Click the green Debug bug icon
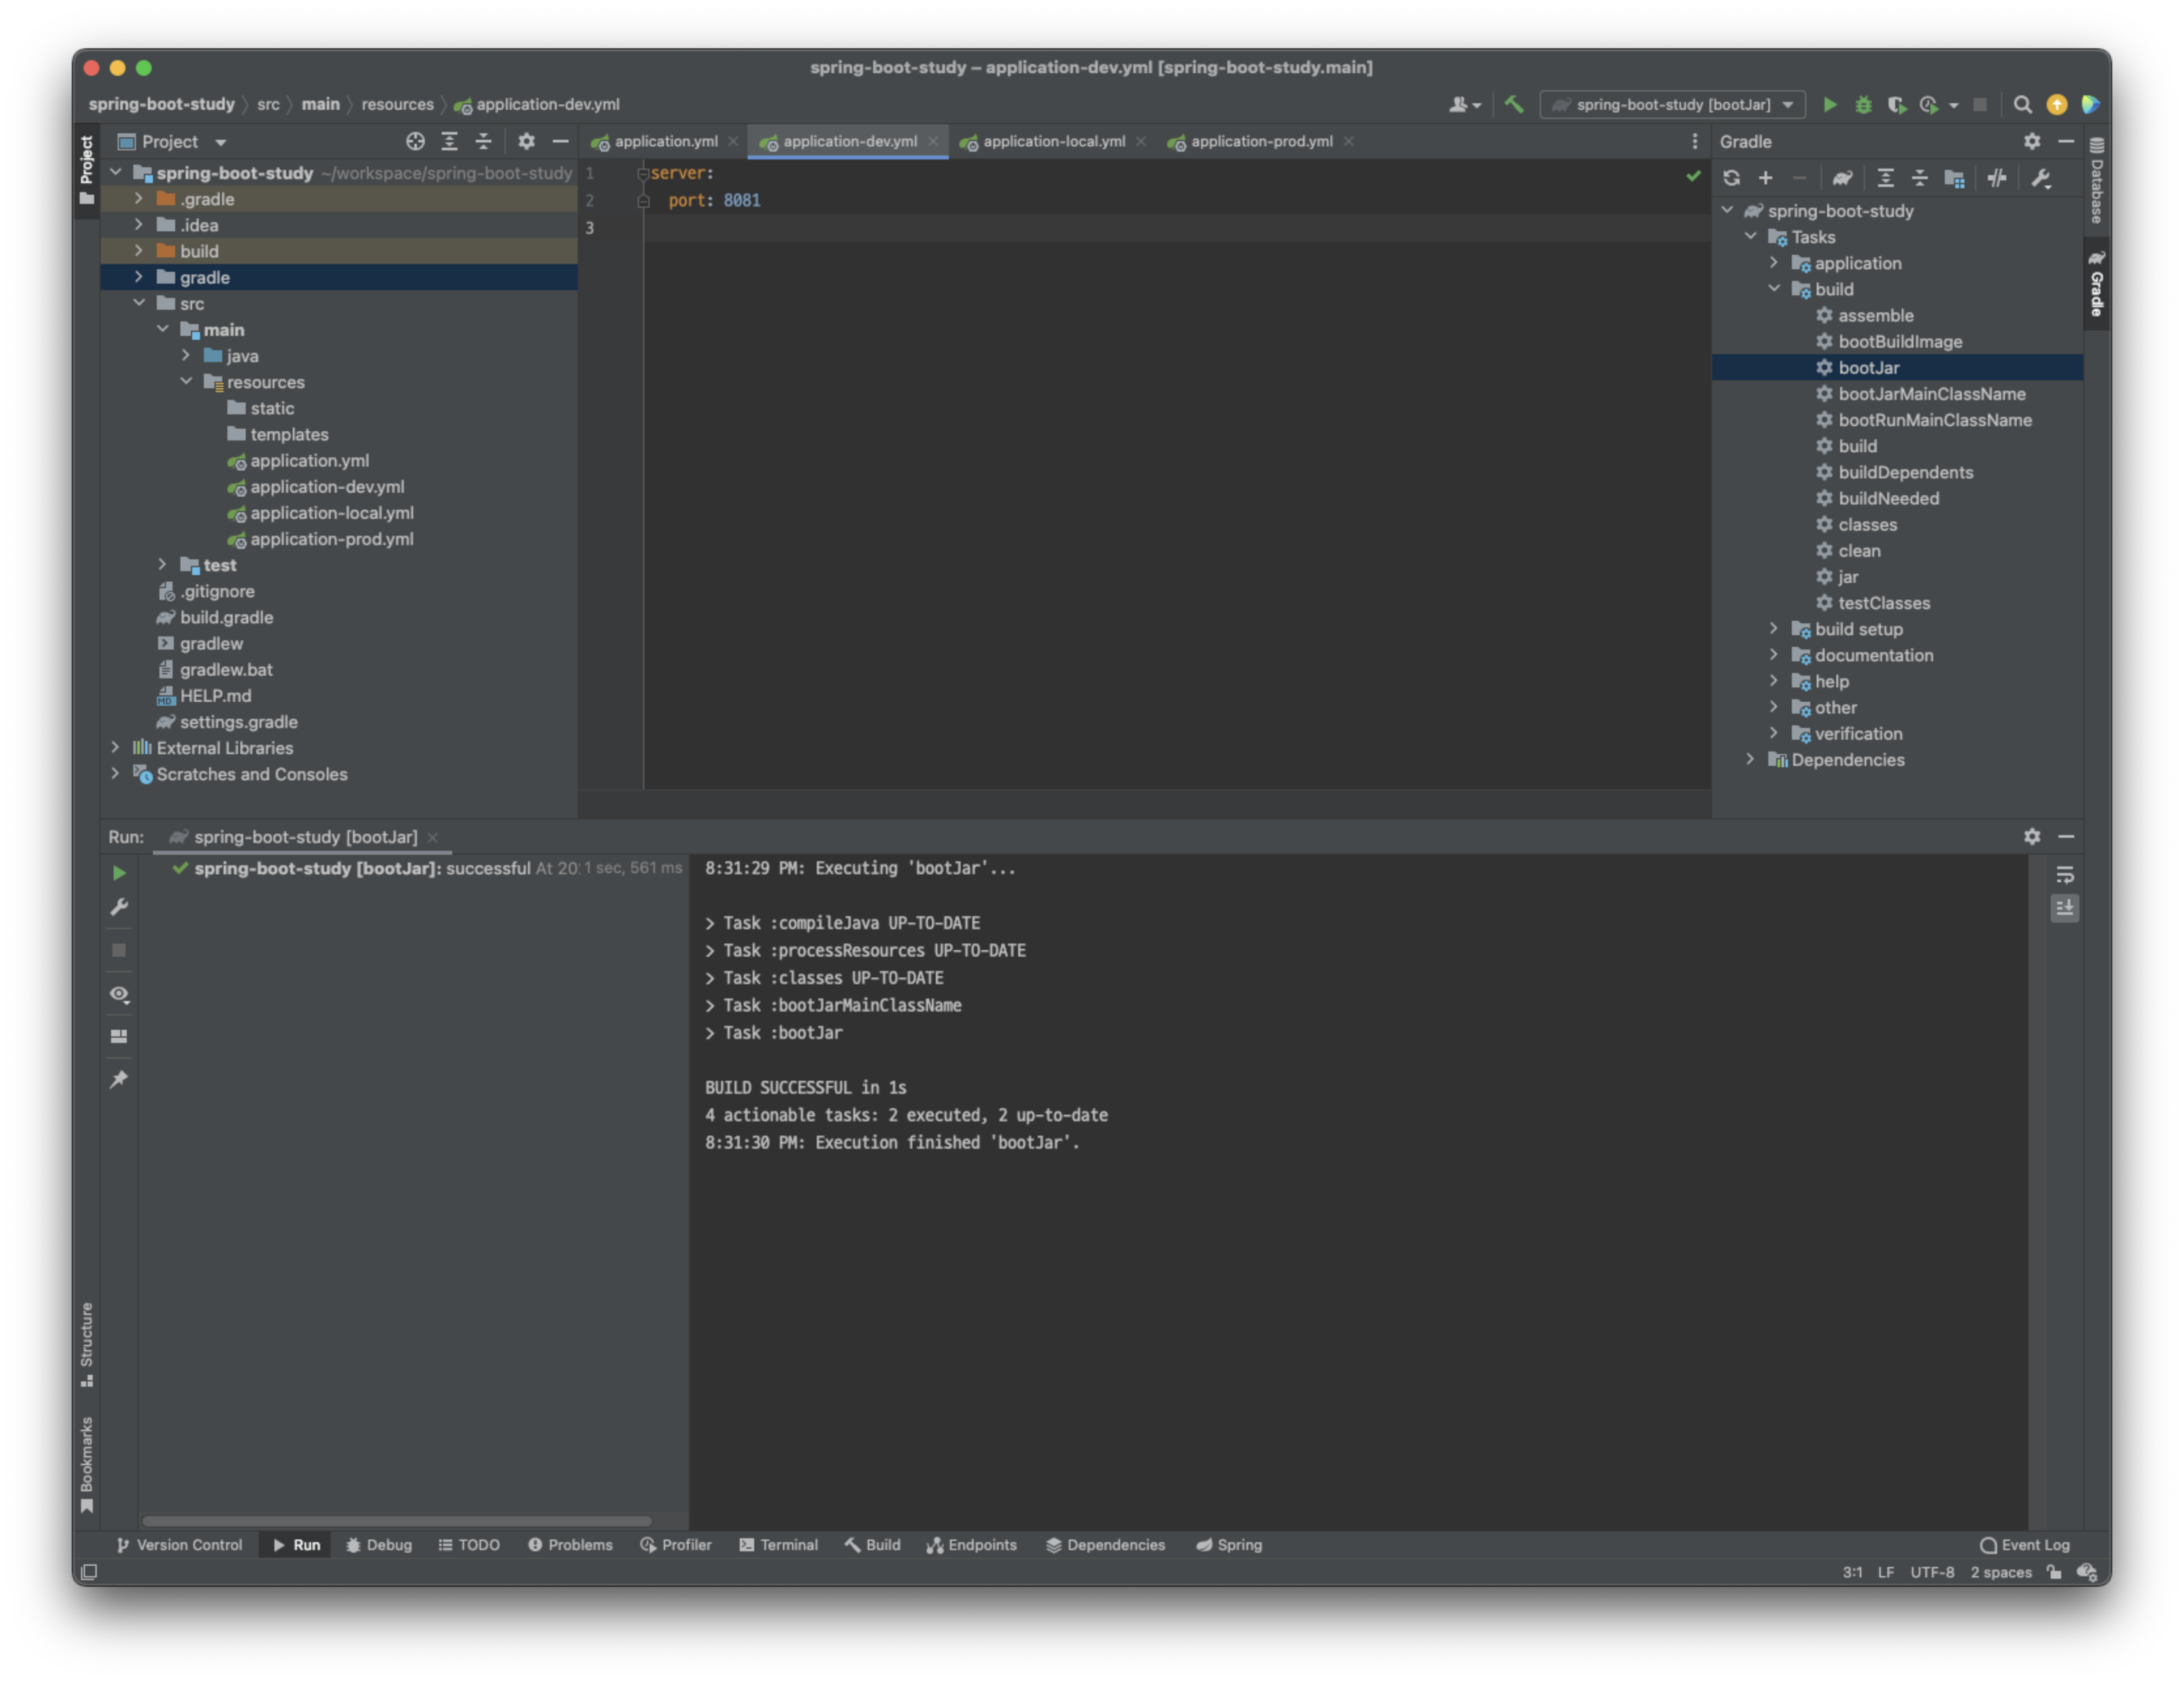 tap(1863, 104)
